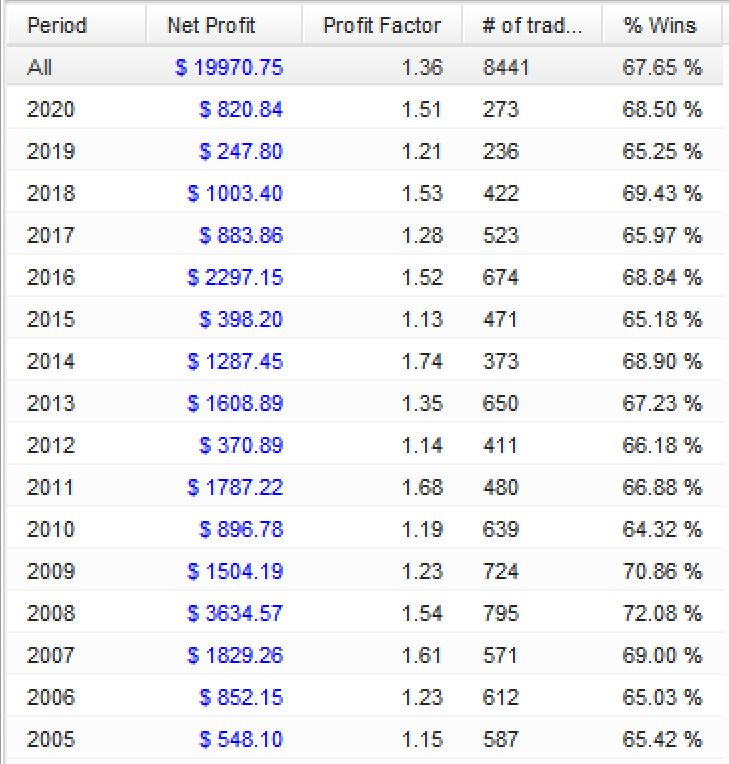Select the 2015 period cell
Viewport: 729px width, 764px height.
pyautogui.click(x=50, y=320)
